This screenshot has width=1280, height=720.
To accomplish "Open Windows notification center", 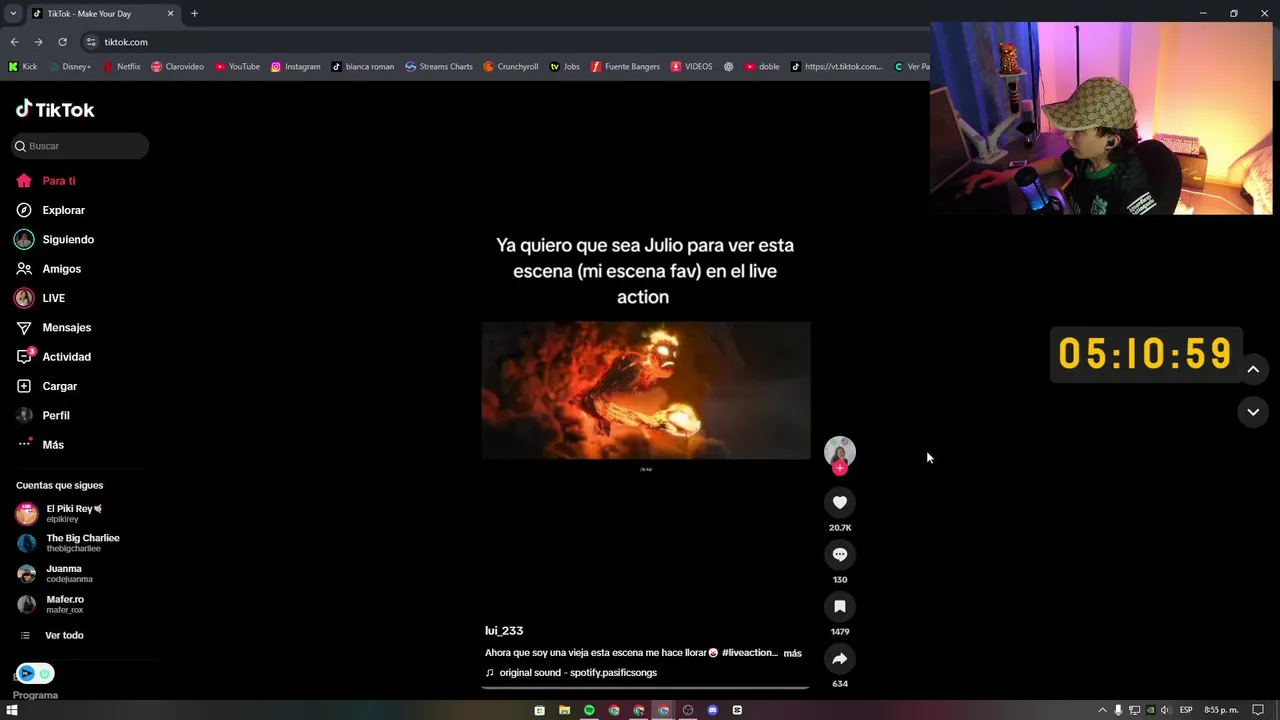I will click(1258, 710).
